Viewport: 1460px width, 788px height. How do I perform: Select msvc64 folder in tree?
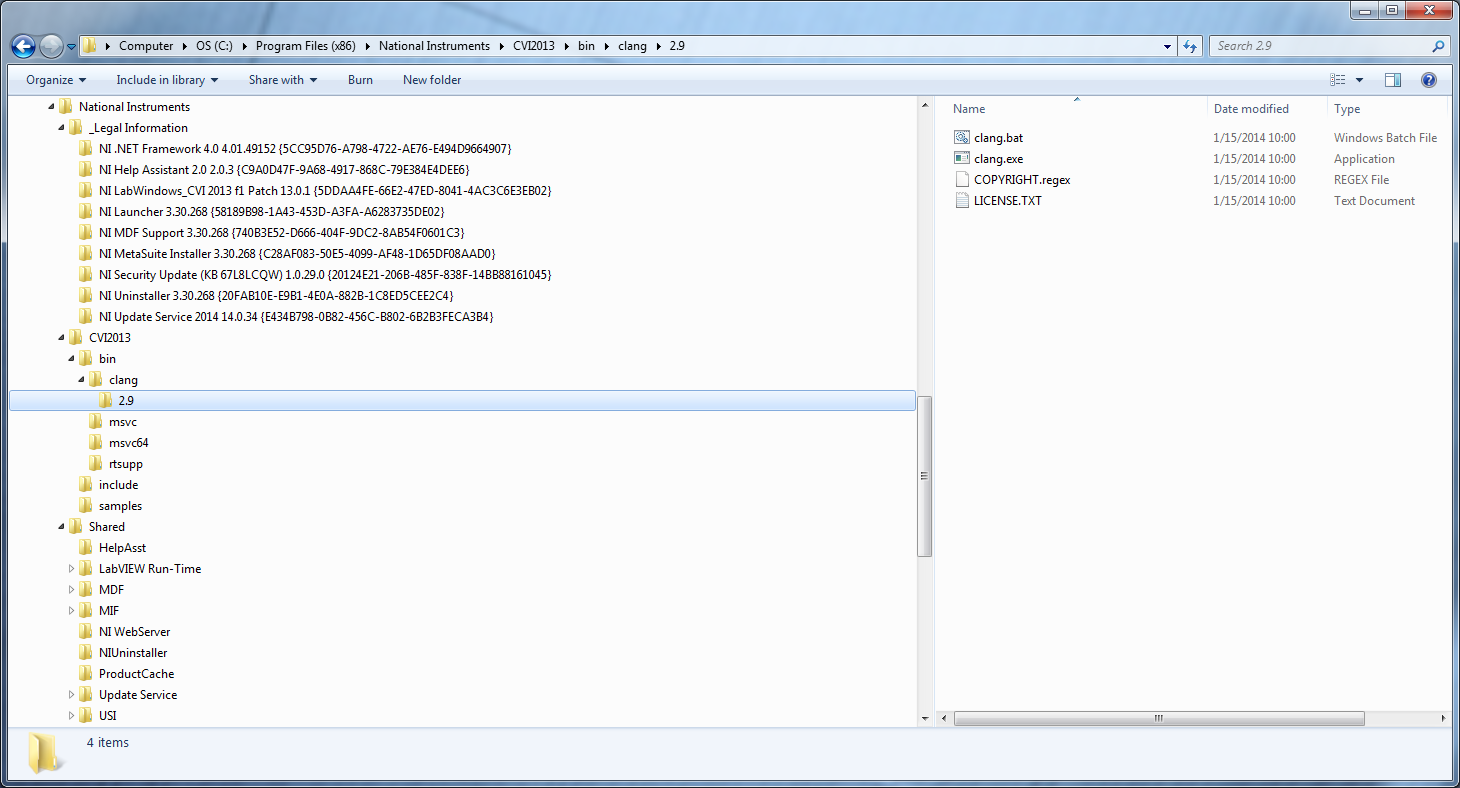(128, 443)
